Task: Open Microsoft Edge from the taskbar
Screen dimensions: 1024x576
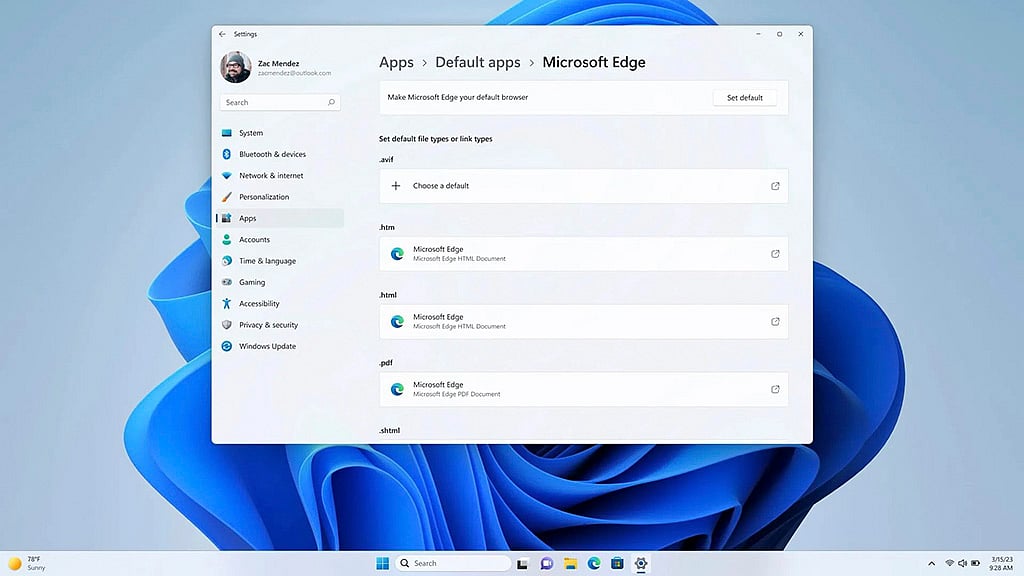Action: tap(594, 563)
